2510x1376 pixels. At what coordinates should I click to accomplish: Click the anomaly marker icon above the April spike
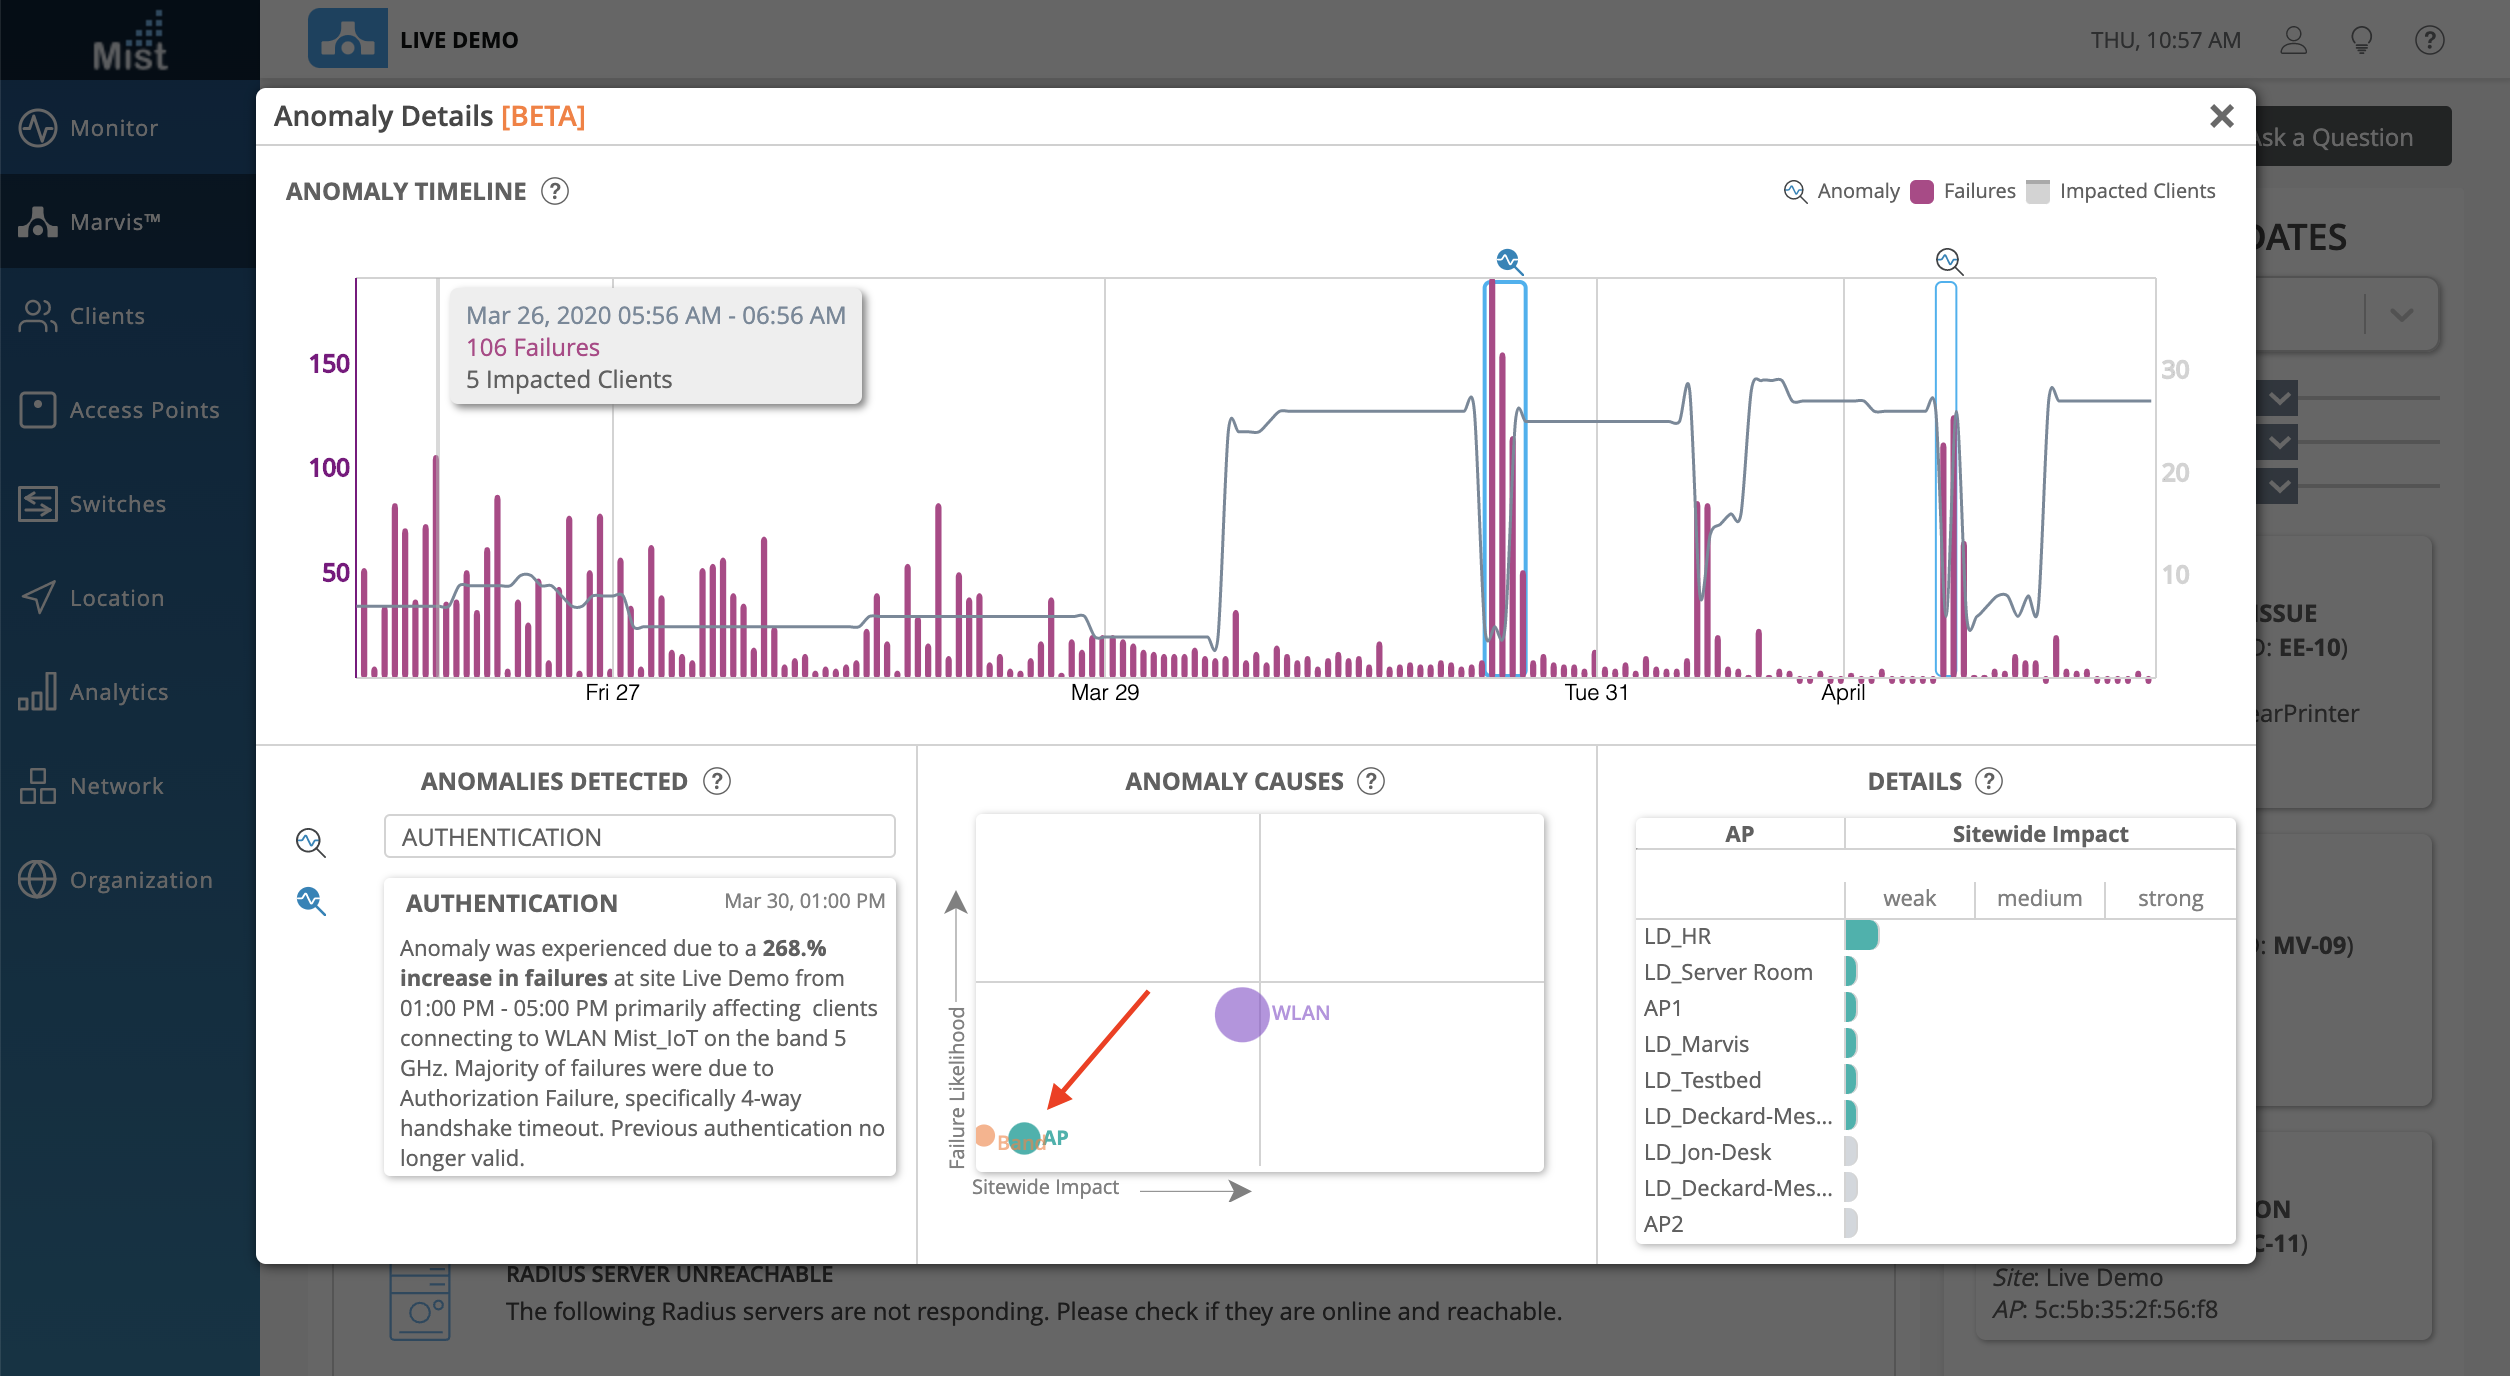point(1948,262)
